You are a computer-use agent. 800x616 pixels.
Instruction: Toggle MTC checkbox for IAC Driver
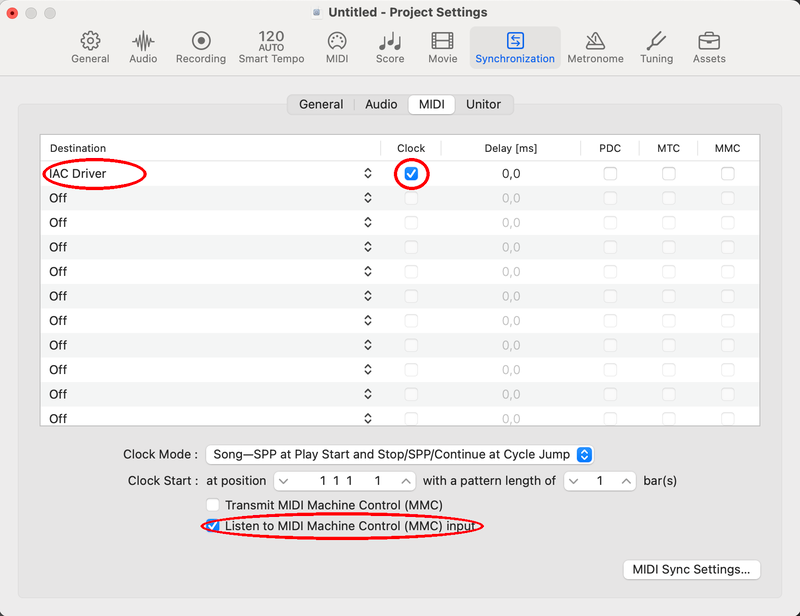point(668,174)
